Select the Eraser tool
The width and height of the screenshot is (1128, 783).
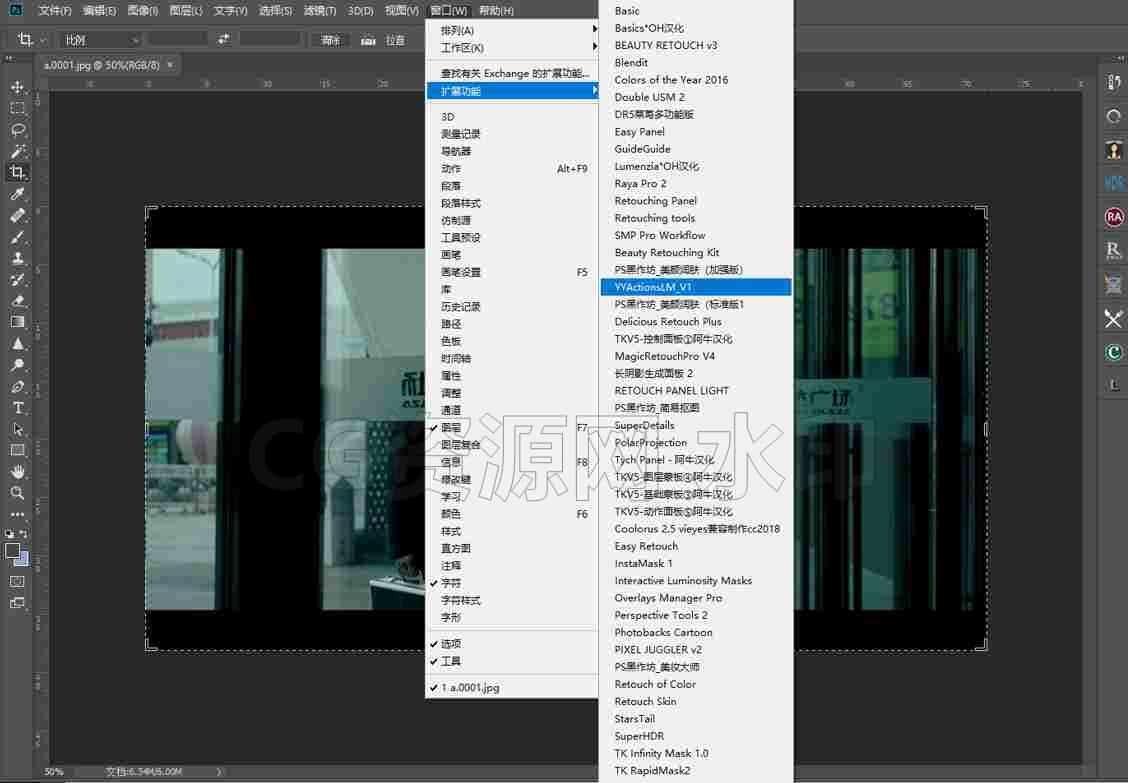(17, 301)
